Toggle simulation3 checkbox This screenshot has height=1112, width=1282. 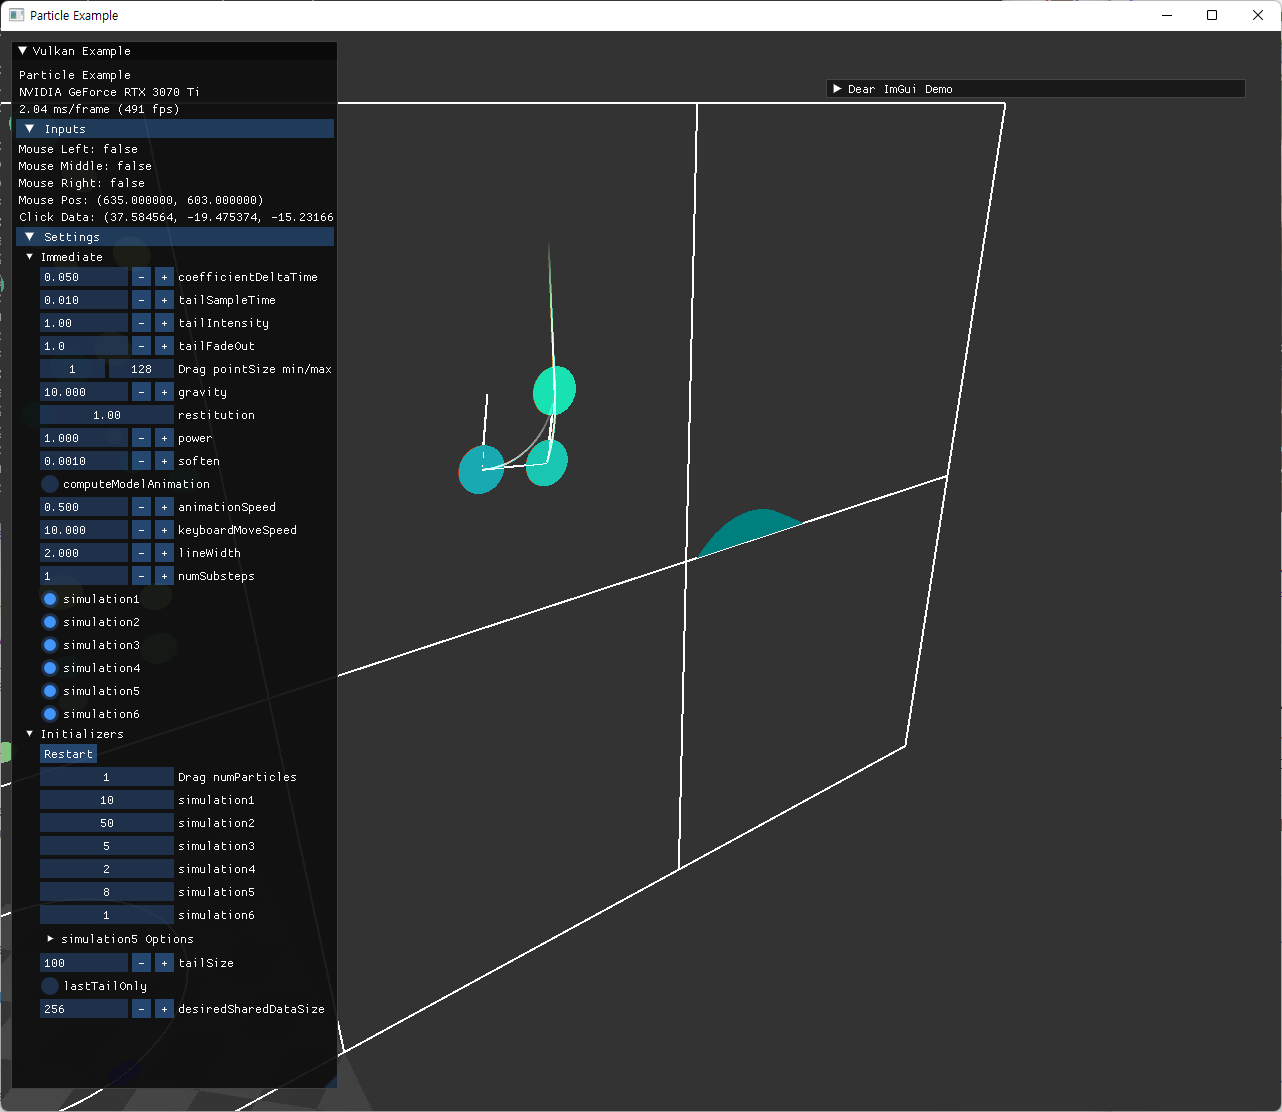coord(49,645)
